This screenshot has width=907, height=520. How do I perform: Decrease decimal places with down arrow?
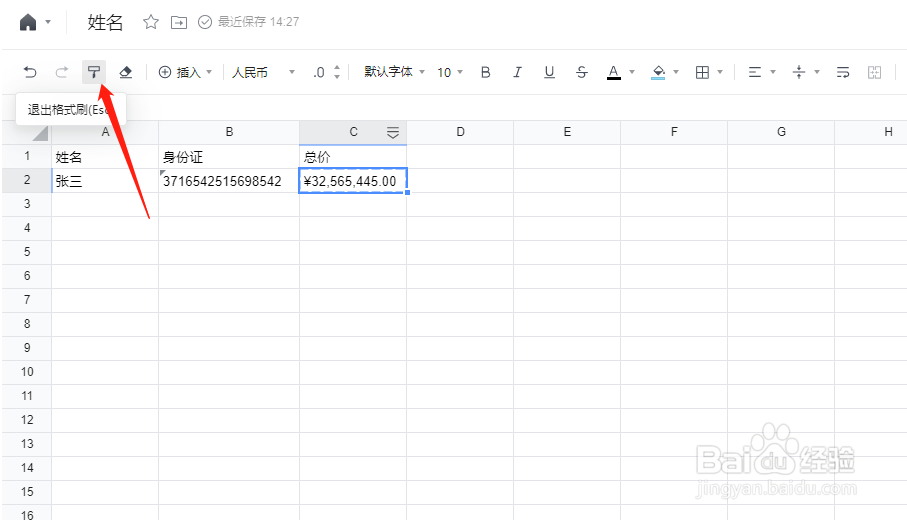click(x=337, y=77)
